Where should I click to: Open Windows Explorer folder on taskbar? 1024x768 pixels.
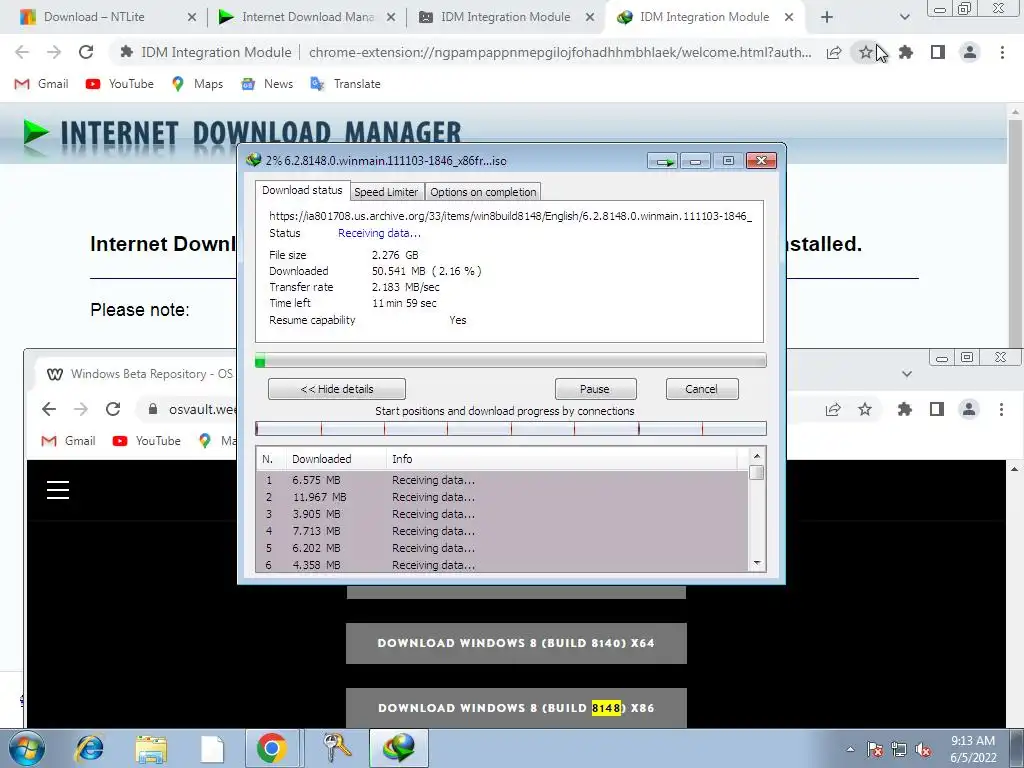[x=151, y=748]
